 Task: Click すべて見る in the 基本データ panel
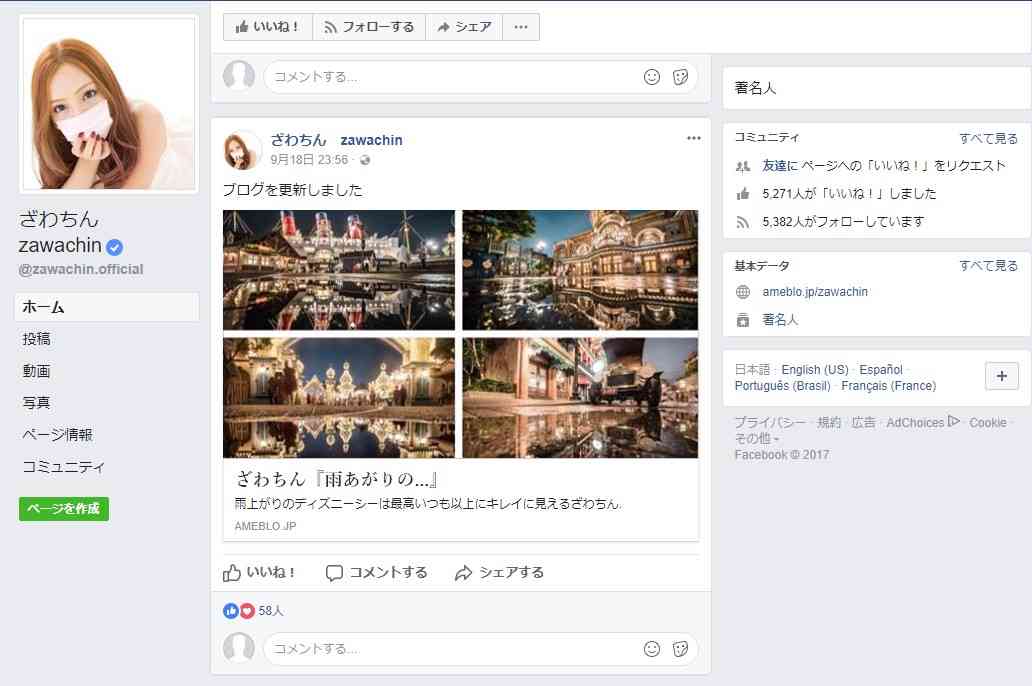coord(988,266)
